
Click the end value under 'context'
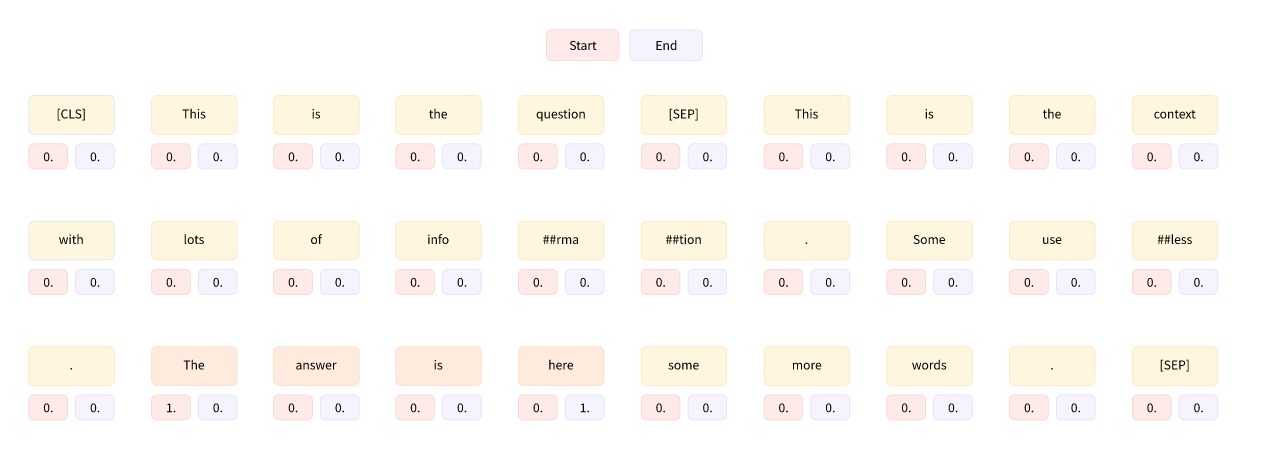1198,156
